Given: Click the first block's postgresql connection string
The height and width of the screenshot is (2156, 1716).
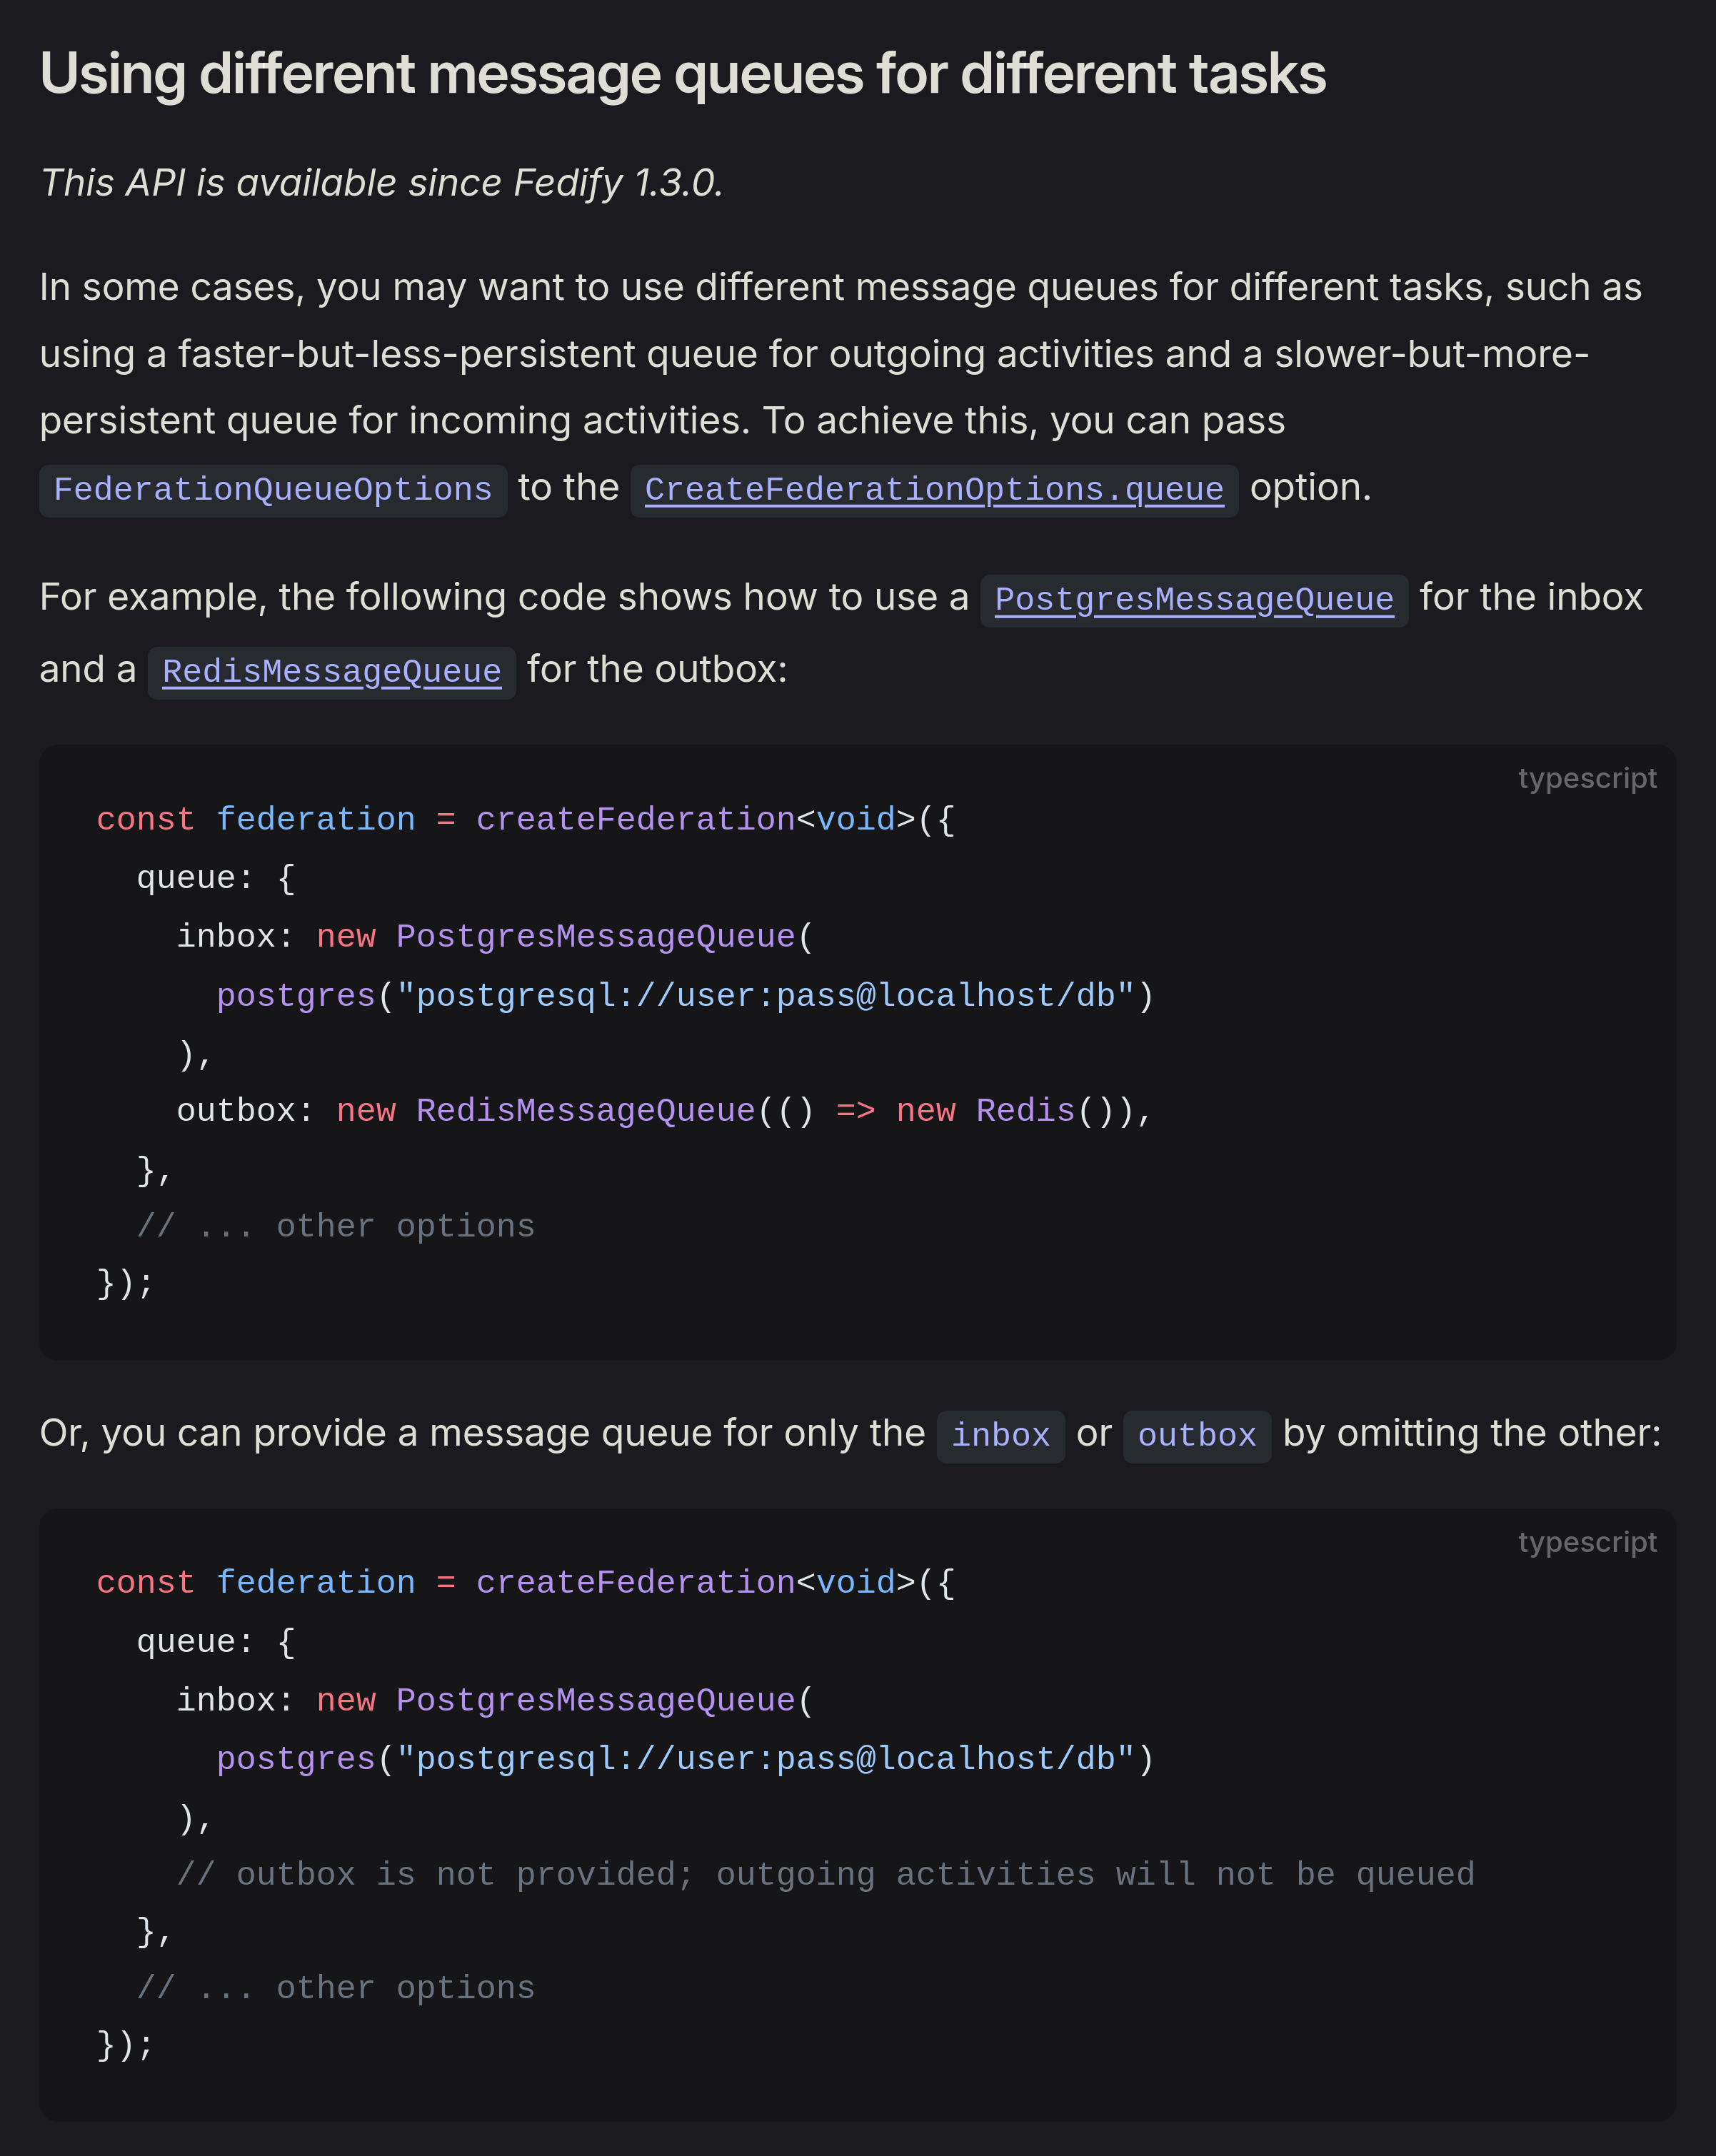Looking at the screenshot, I should (765, 996).
